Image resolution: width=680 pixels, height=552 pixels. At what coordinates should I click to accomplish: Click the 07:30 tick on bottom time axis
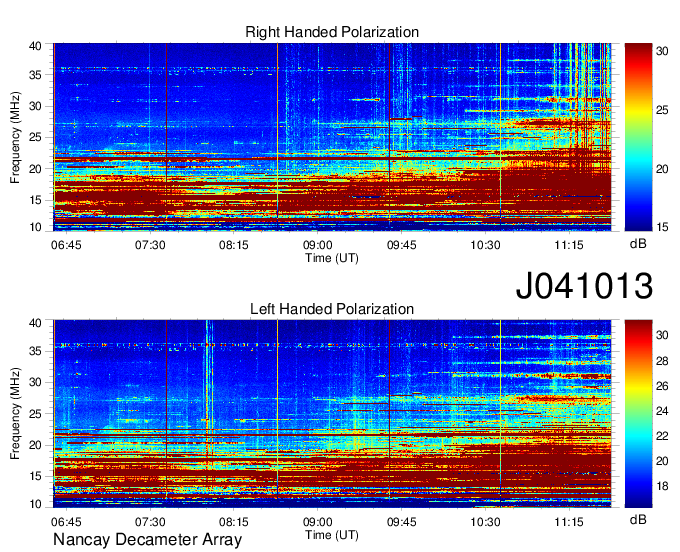pos(150,522)
